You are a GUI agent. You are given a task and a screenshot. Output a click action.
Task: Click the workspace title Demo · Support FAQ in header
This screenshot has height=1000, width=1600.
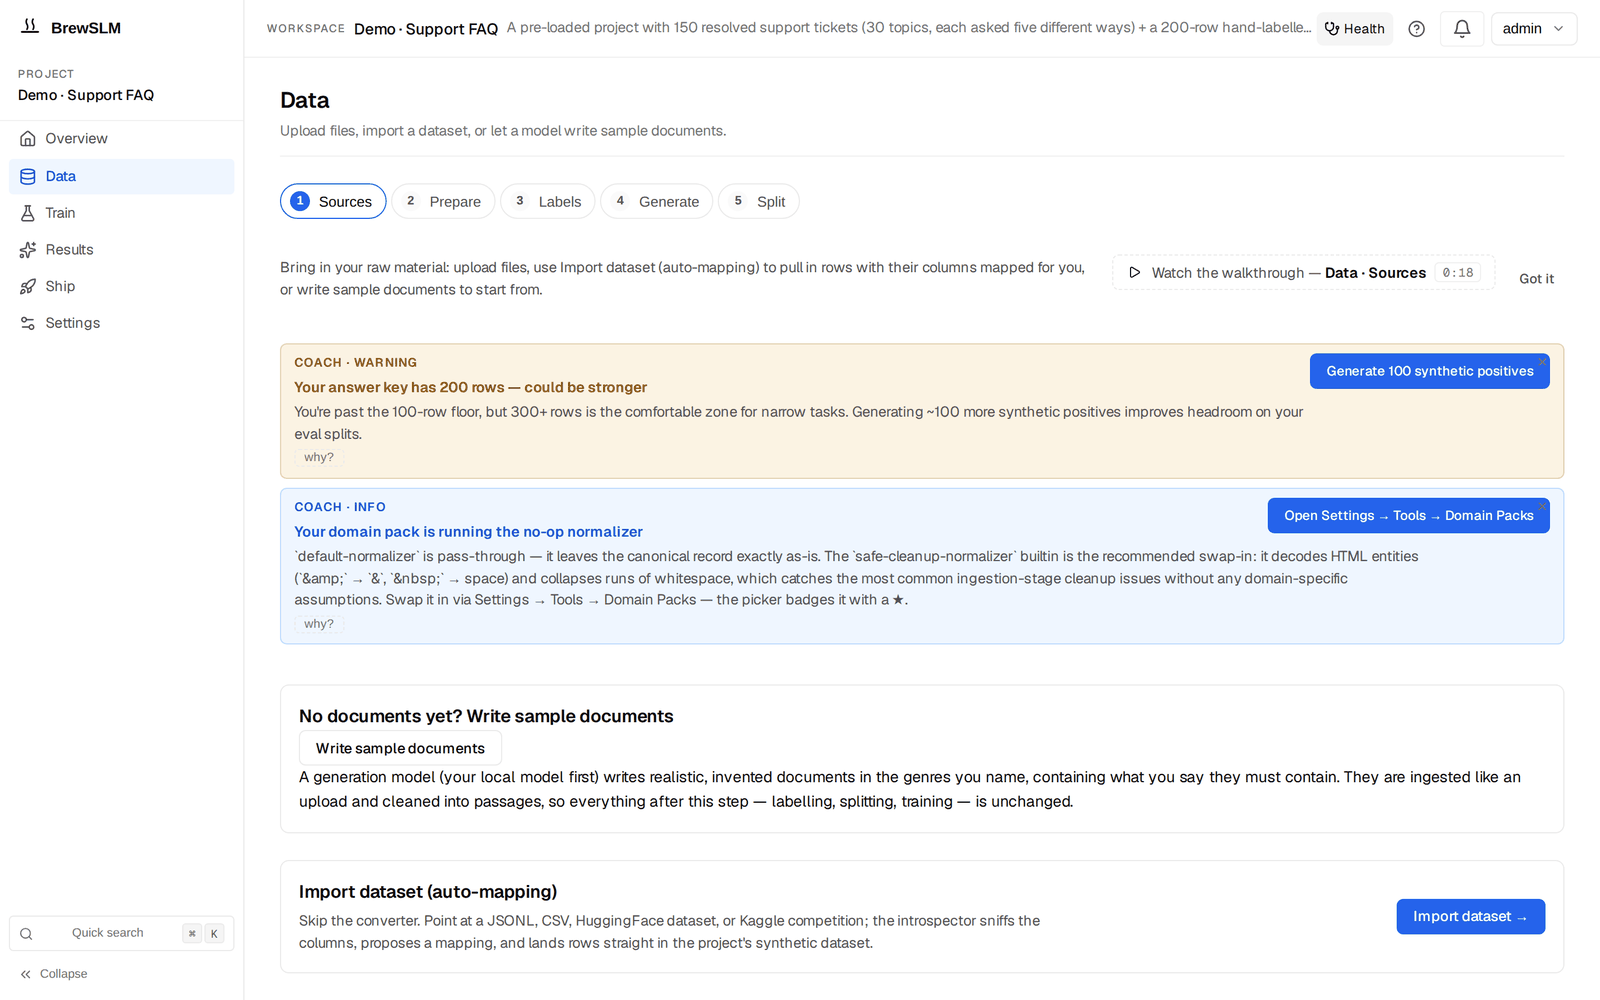click(x=426, y=29)
